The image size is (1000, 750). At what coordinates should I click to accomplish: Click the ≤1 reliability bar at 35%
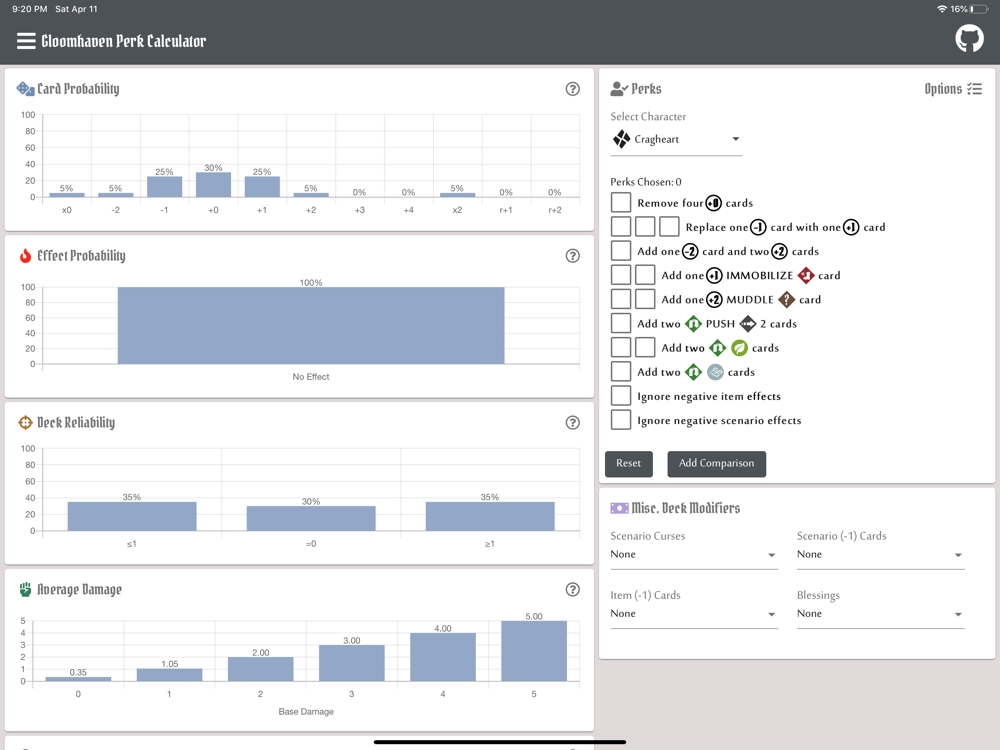pyautogui.click(x=132, y=517)
